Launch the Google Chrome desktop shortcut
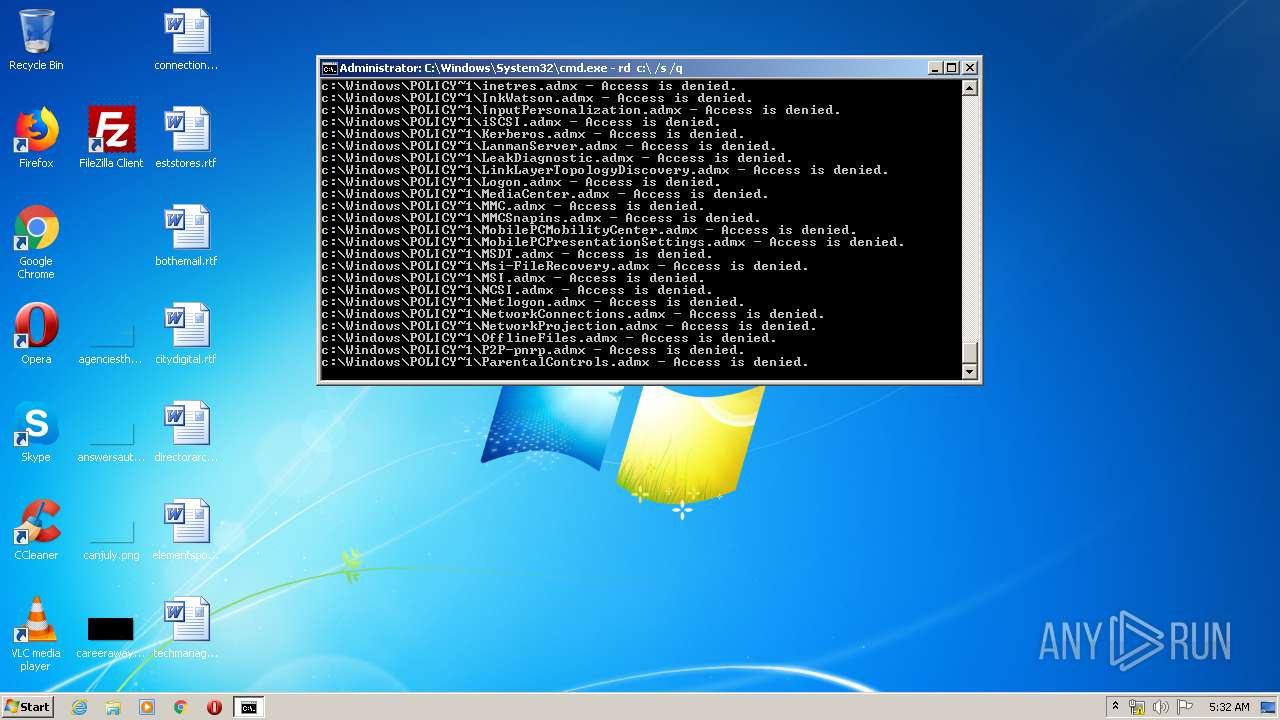 point(36,242)
